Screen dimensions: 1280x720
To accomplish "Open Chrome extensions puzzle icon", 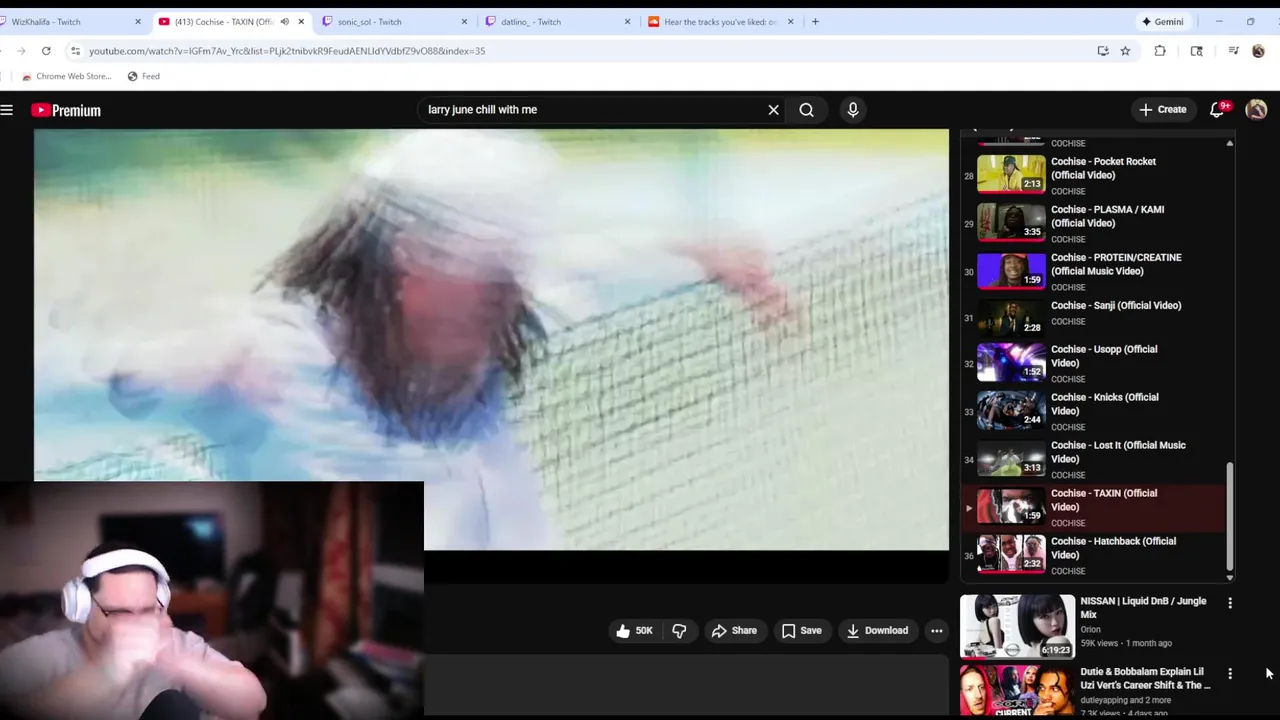I will click(1160, 51).
